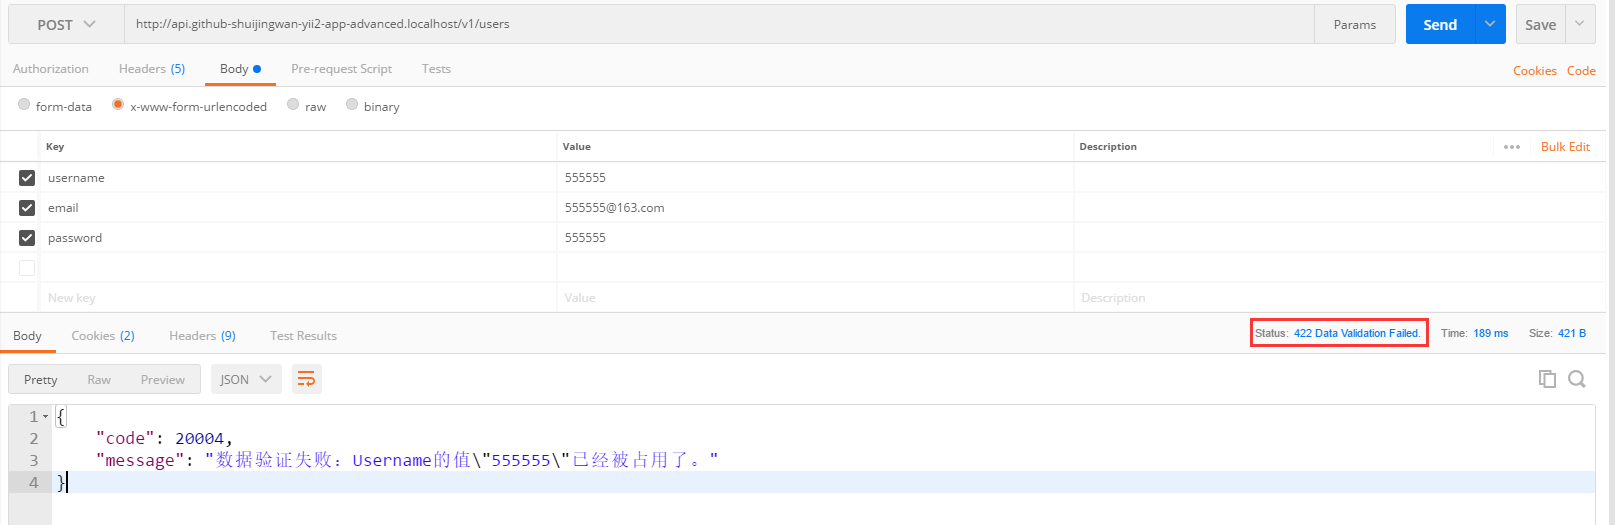The width and height of the screenshot is (1618, 525).
Task: Click the "message" line in response
Action: pyautogui.click(x=407, y=460)
